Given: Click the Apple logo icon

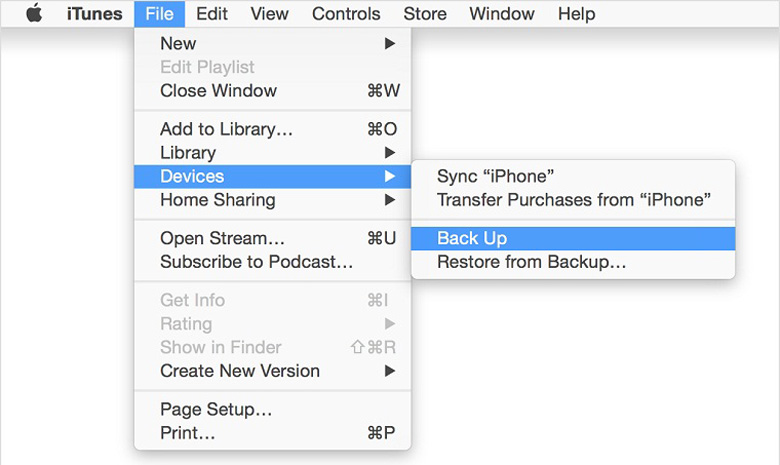Looking at the screenshot, I should [x=34, y=14].
